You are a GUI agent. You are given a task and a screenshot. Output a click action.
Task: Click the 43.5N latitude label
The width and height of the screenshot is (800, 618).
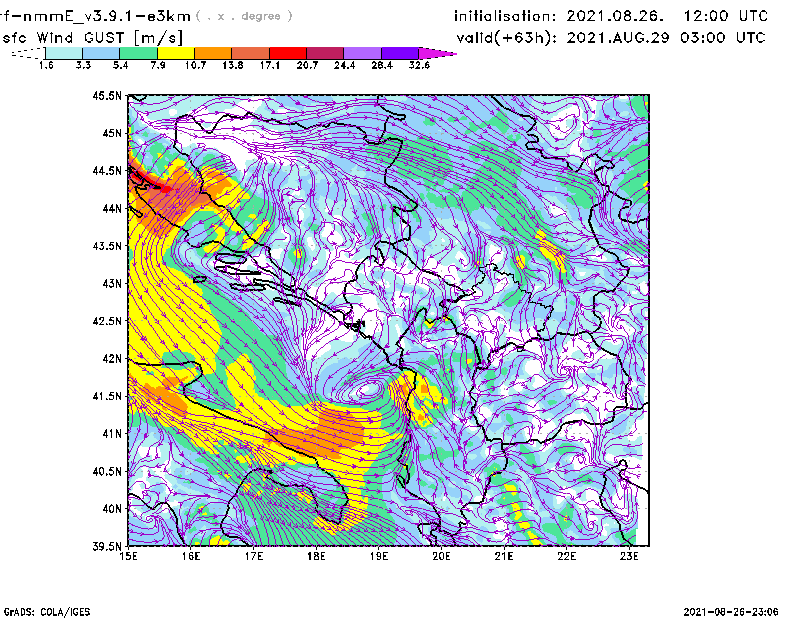[108, 246]
